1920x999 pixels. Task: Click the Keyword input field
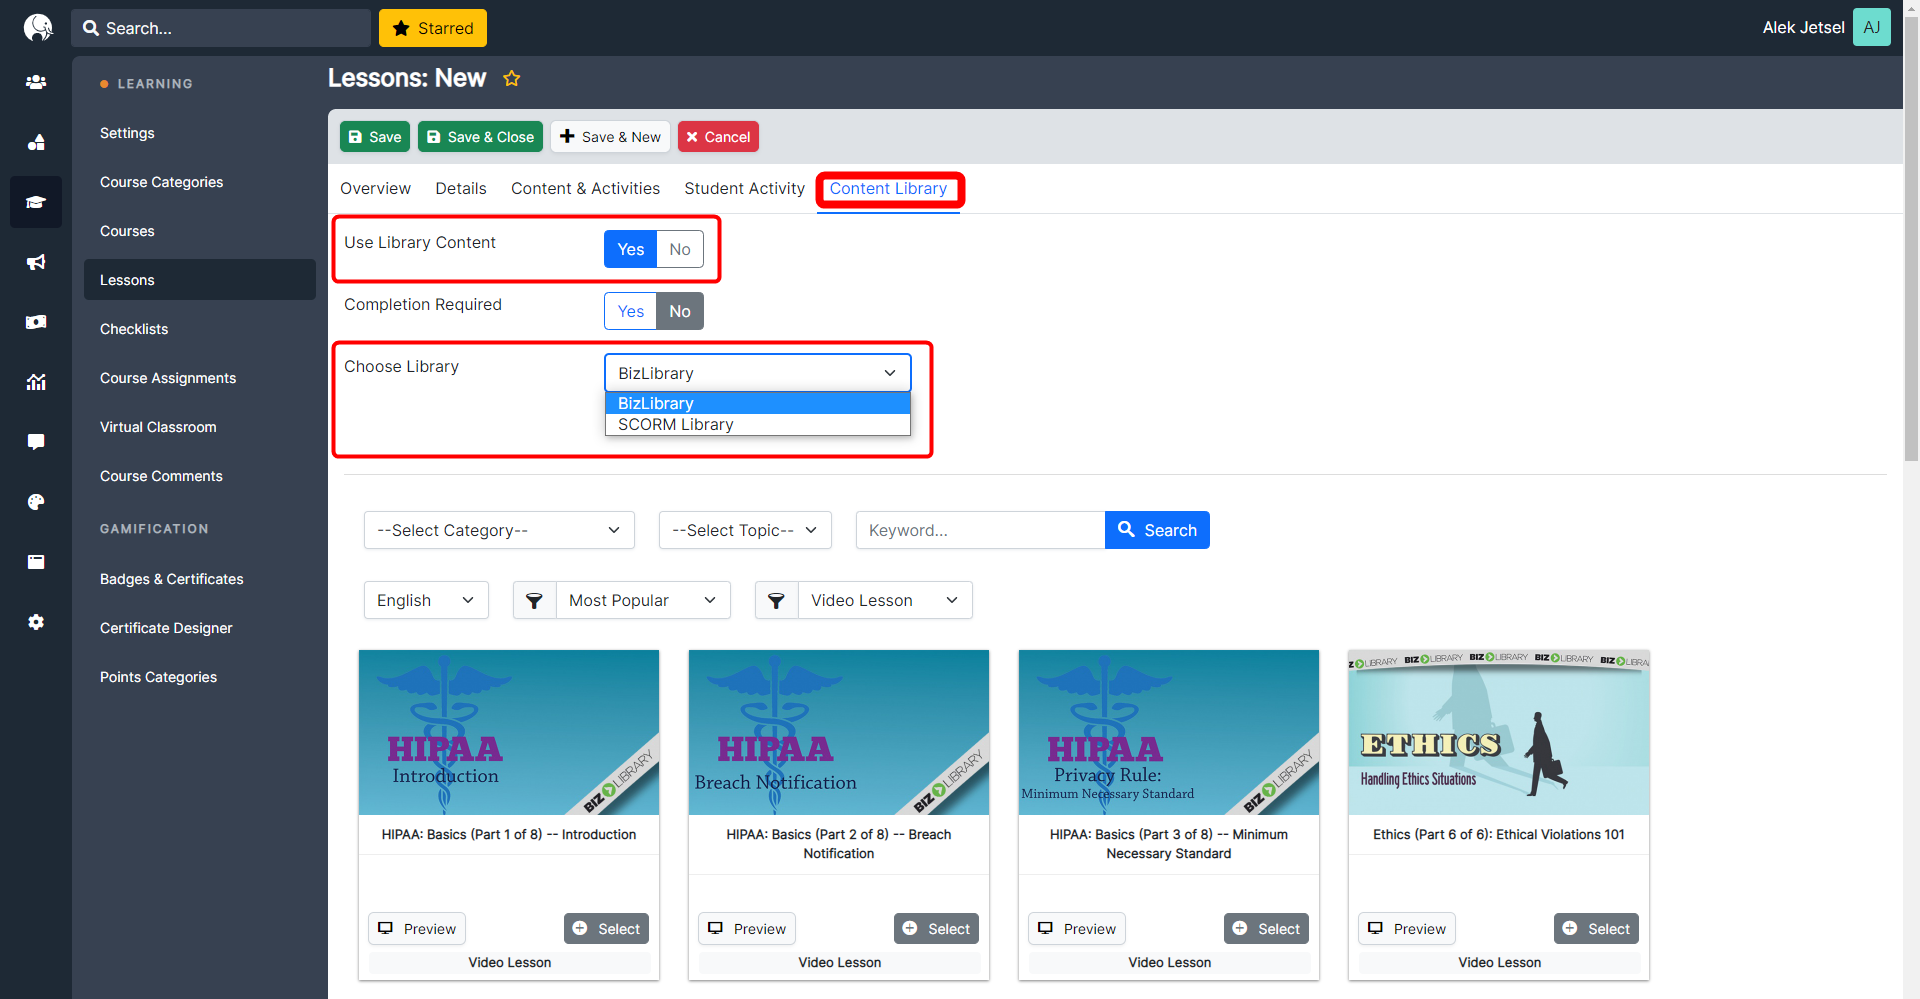[980, 530]
